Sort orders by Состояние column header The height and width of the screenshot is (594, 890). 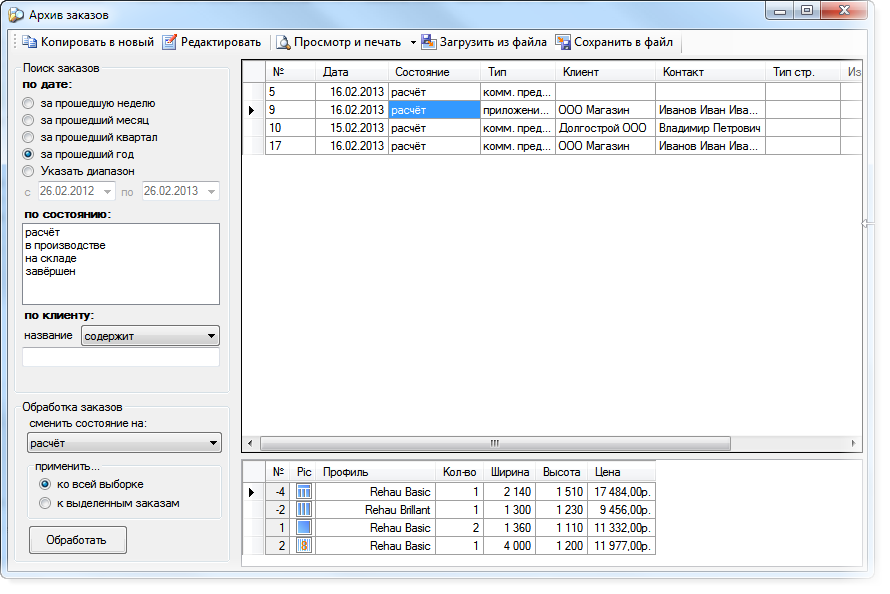434,72
